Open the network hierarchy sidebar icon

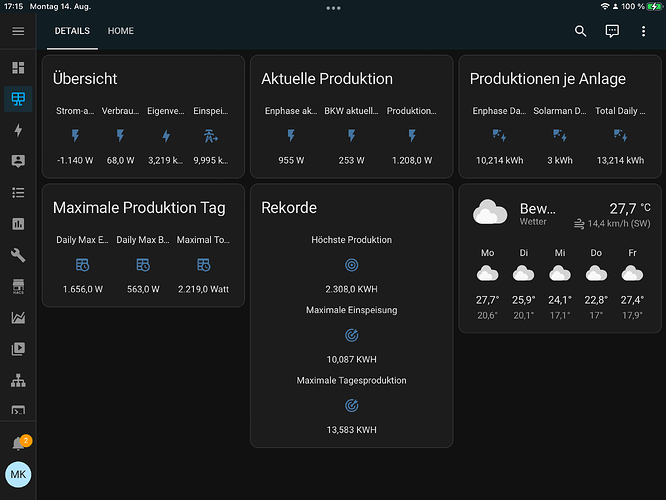pyautogui.click(x=18, y=380)
